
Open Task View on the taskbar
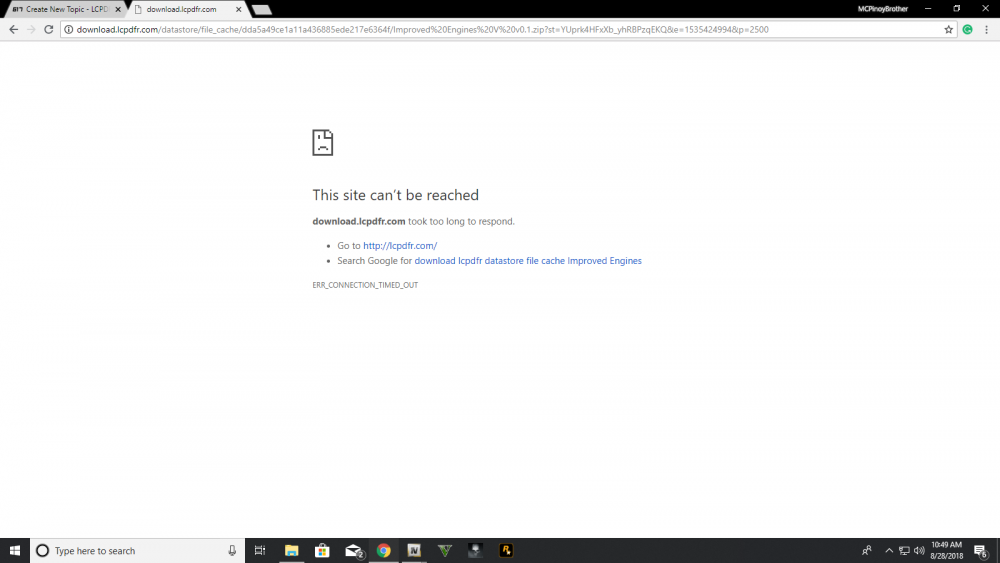tap(260, 550)
